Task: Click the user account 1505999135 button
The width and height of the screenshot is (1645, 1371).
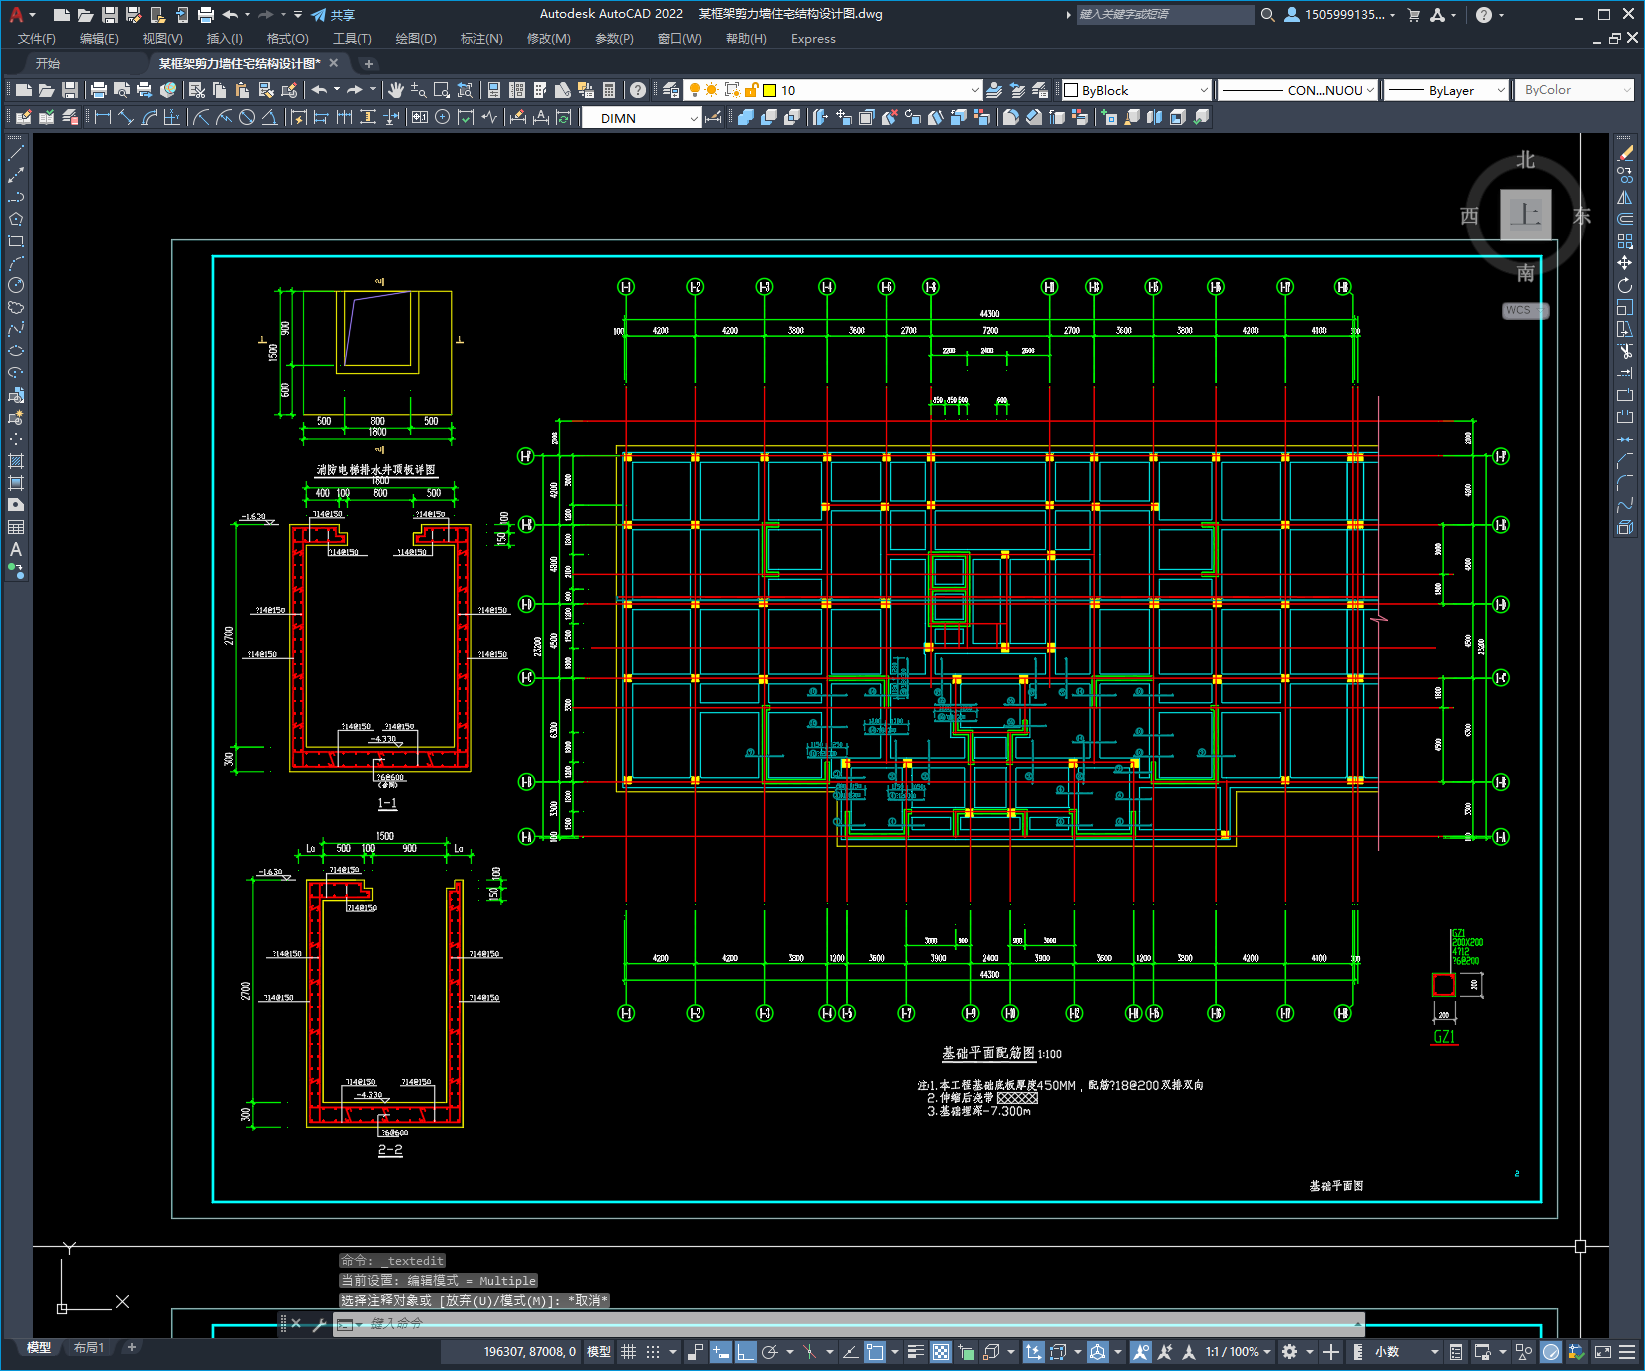Action: click(x=1339, y=15)
